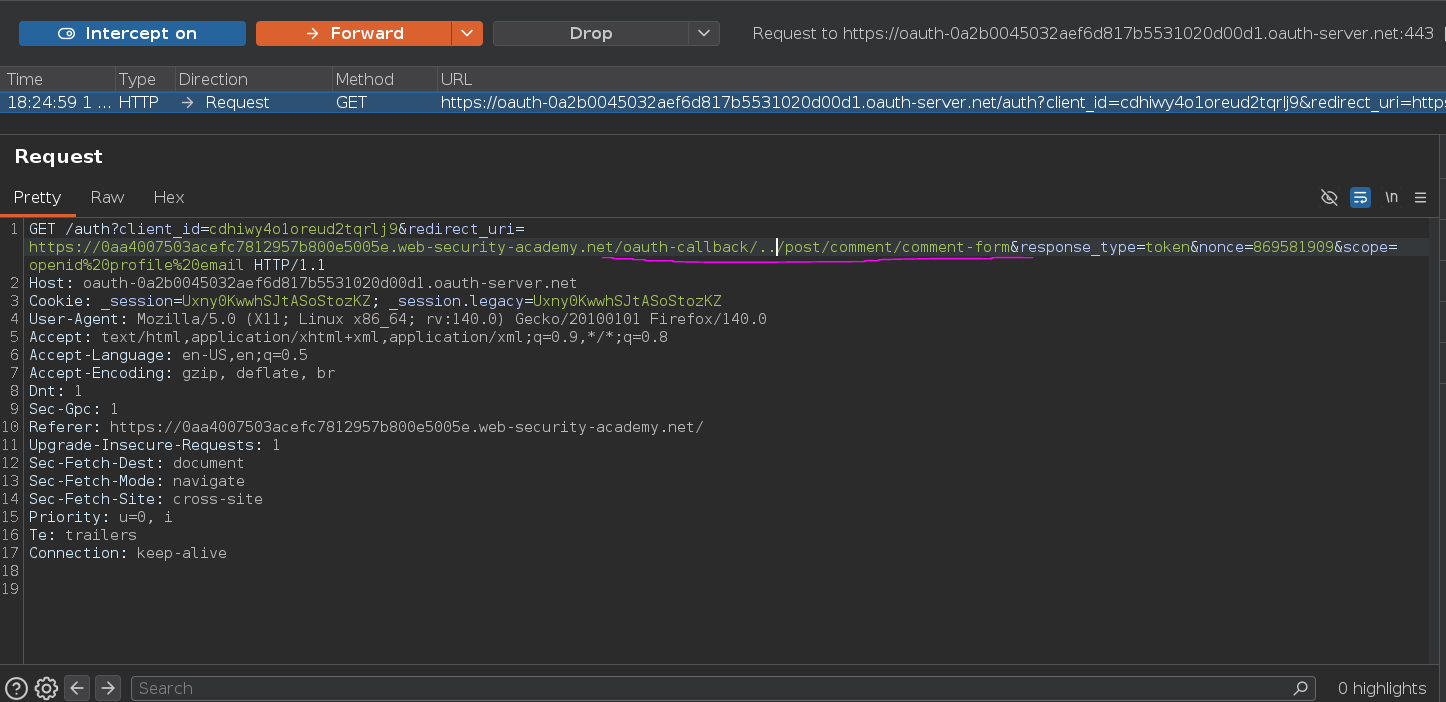Open the Drop dropdown arrow

click(704, 33)
